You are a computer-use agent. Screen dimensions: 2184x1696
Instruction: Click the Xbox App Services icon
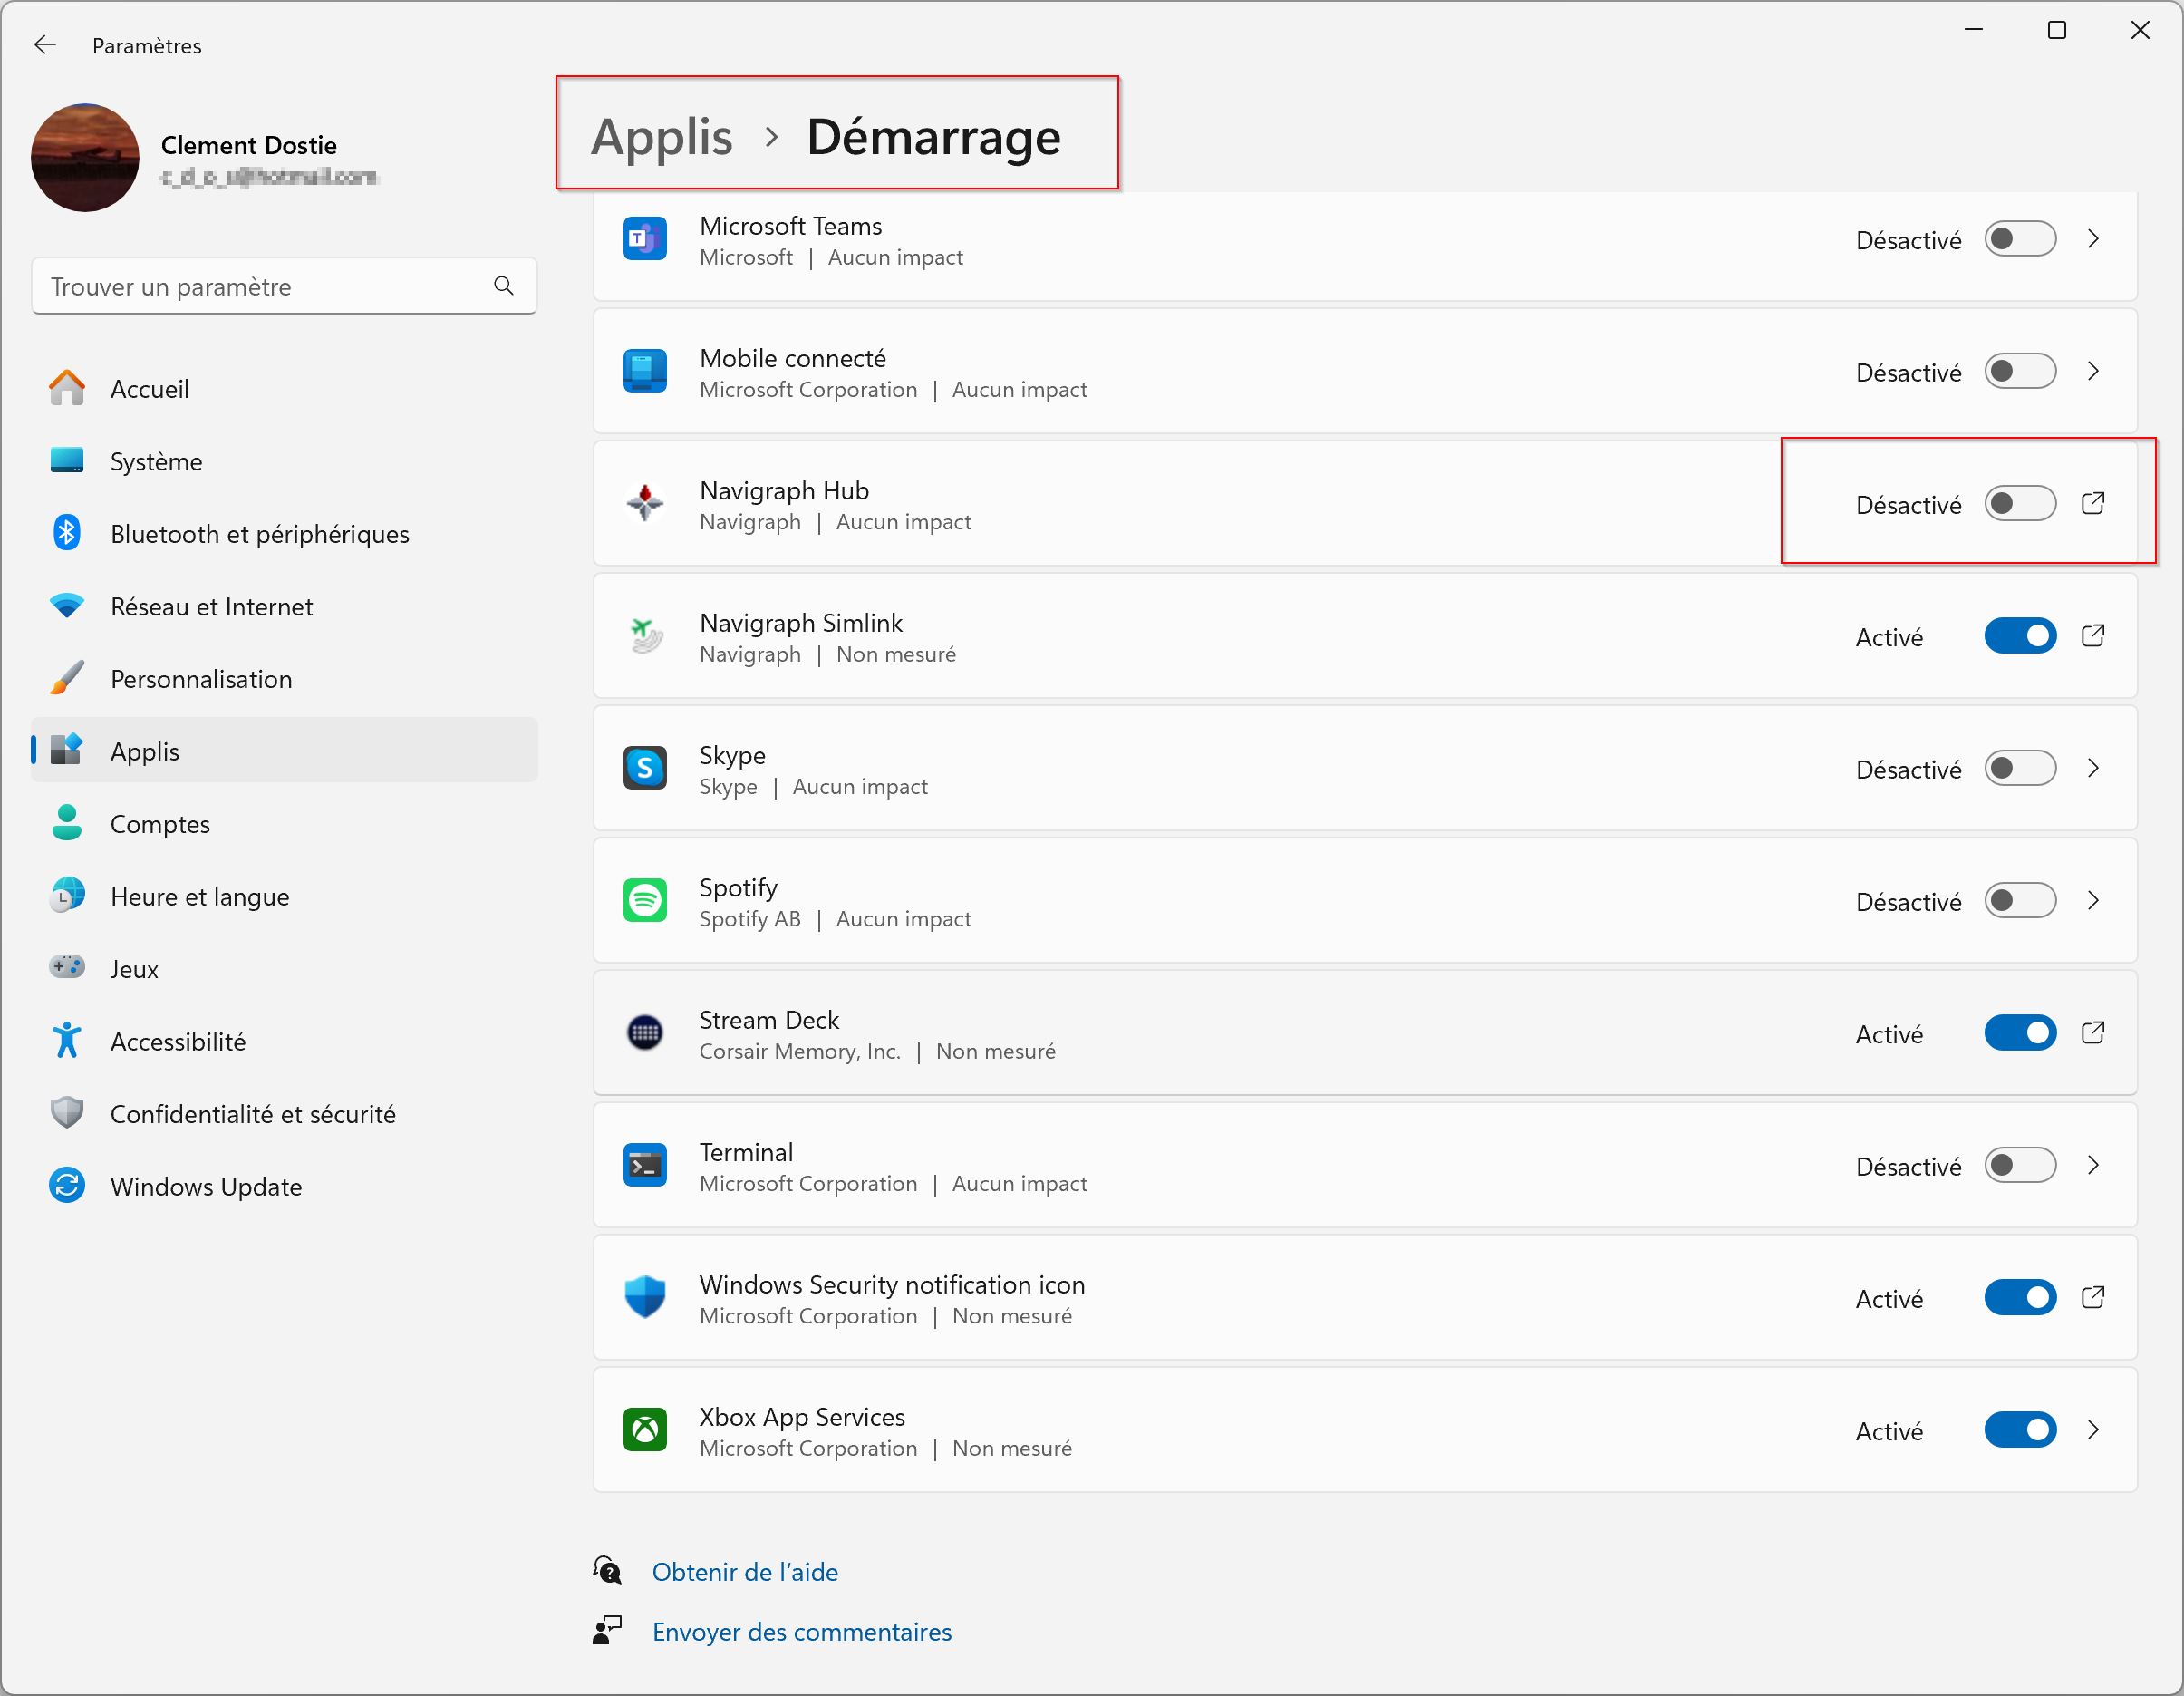pyautogui.click(x=645, y=1429)
